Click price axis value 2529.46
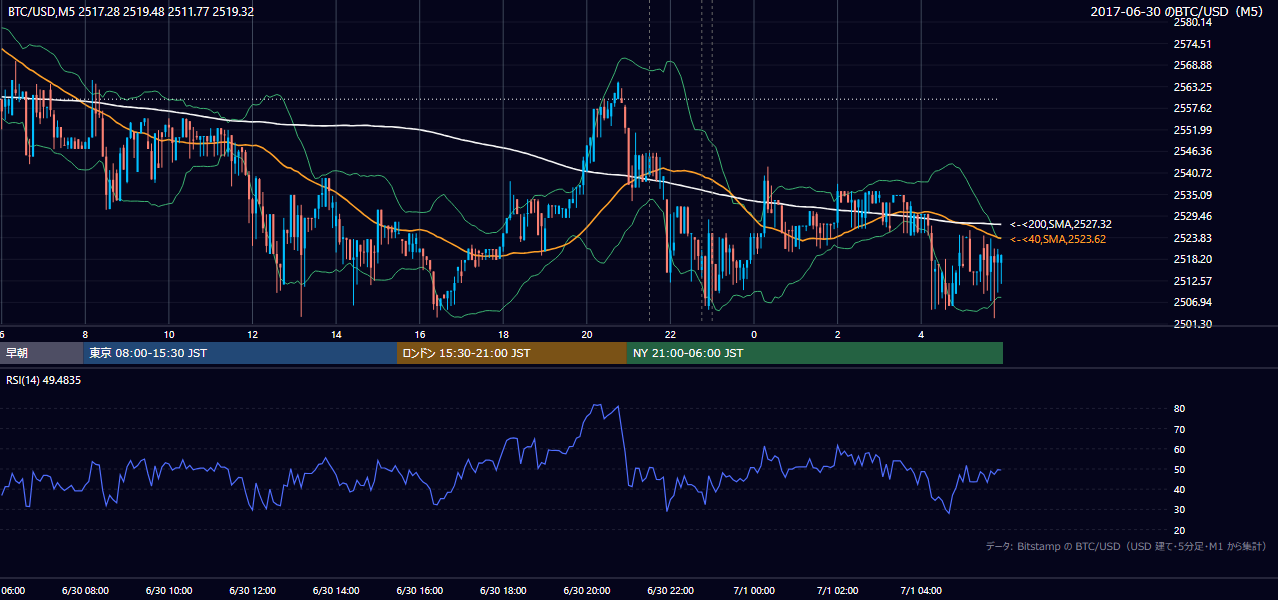 [x=1192, y=216]
